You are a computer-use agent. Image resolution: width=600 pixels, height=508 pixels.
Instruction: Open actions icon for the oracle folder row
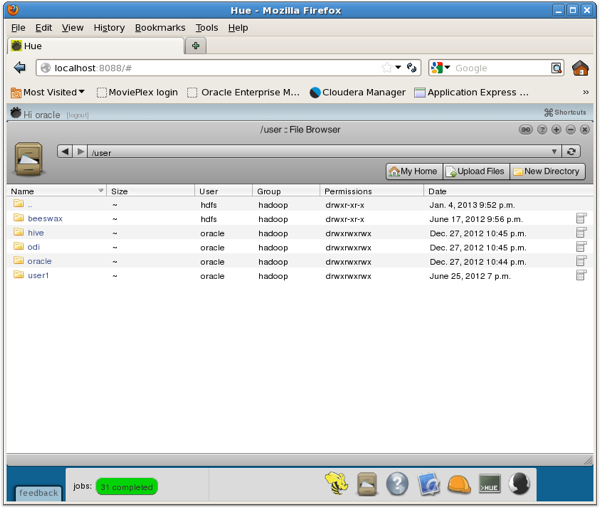[x=581, y=261]
